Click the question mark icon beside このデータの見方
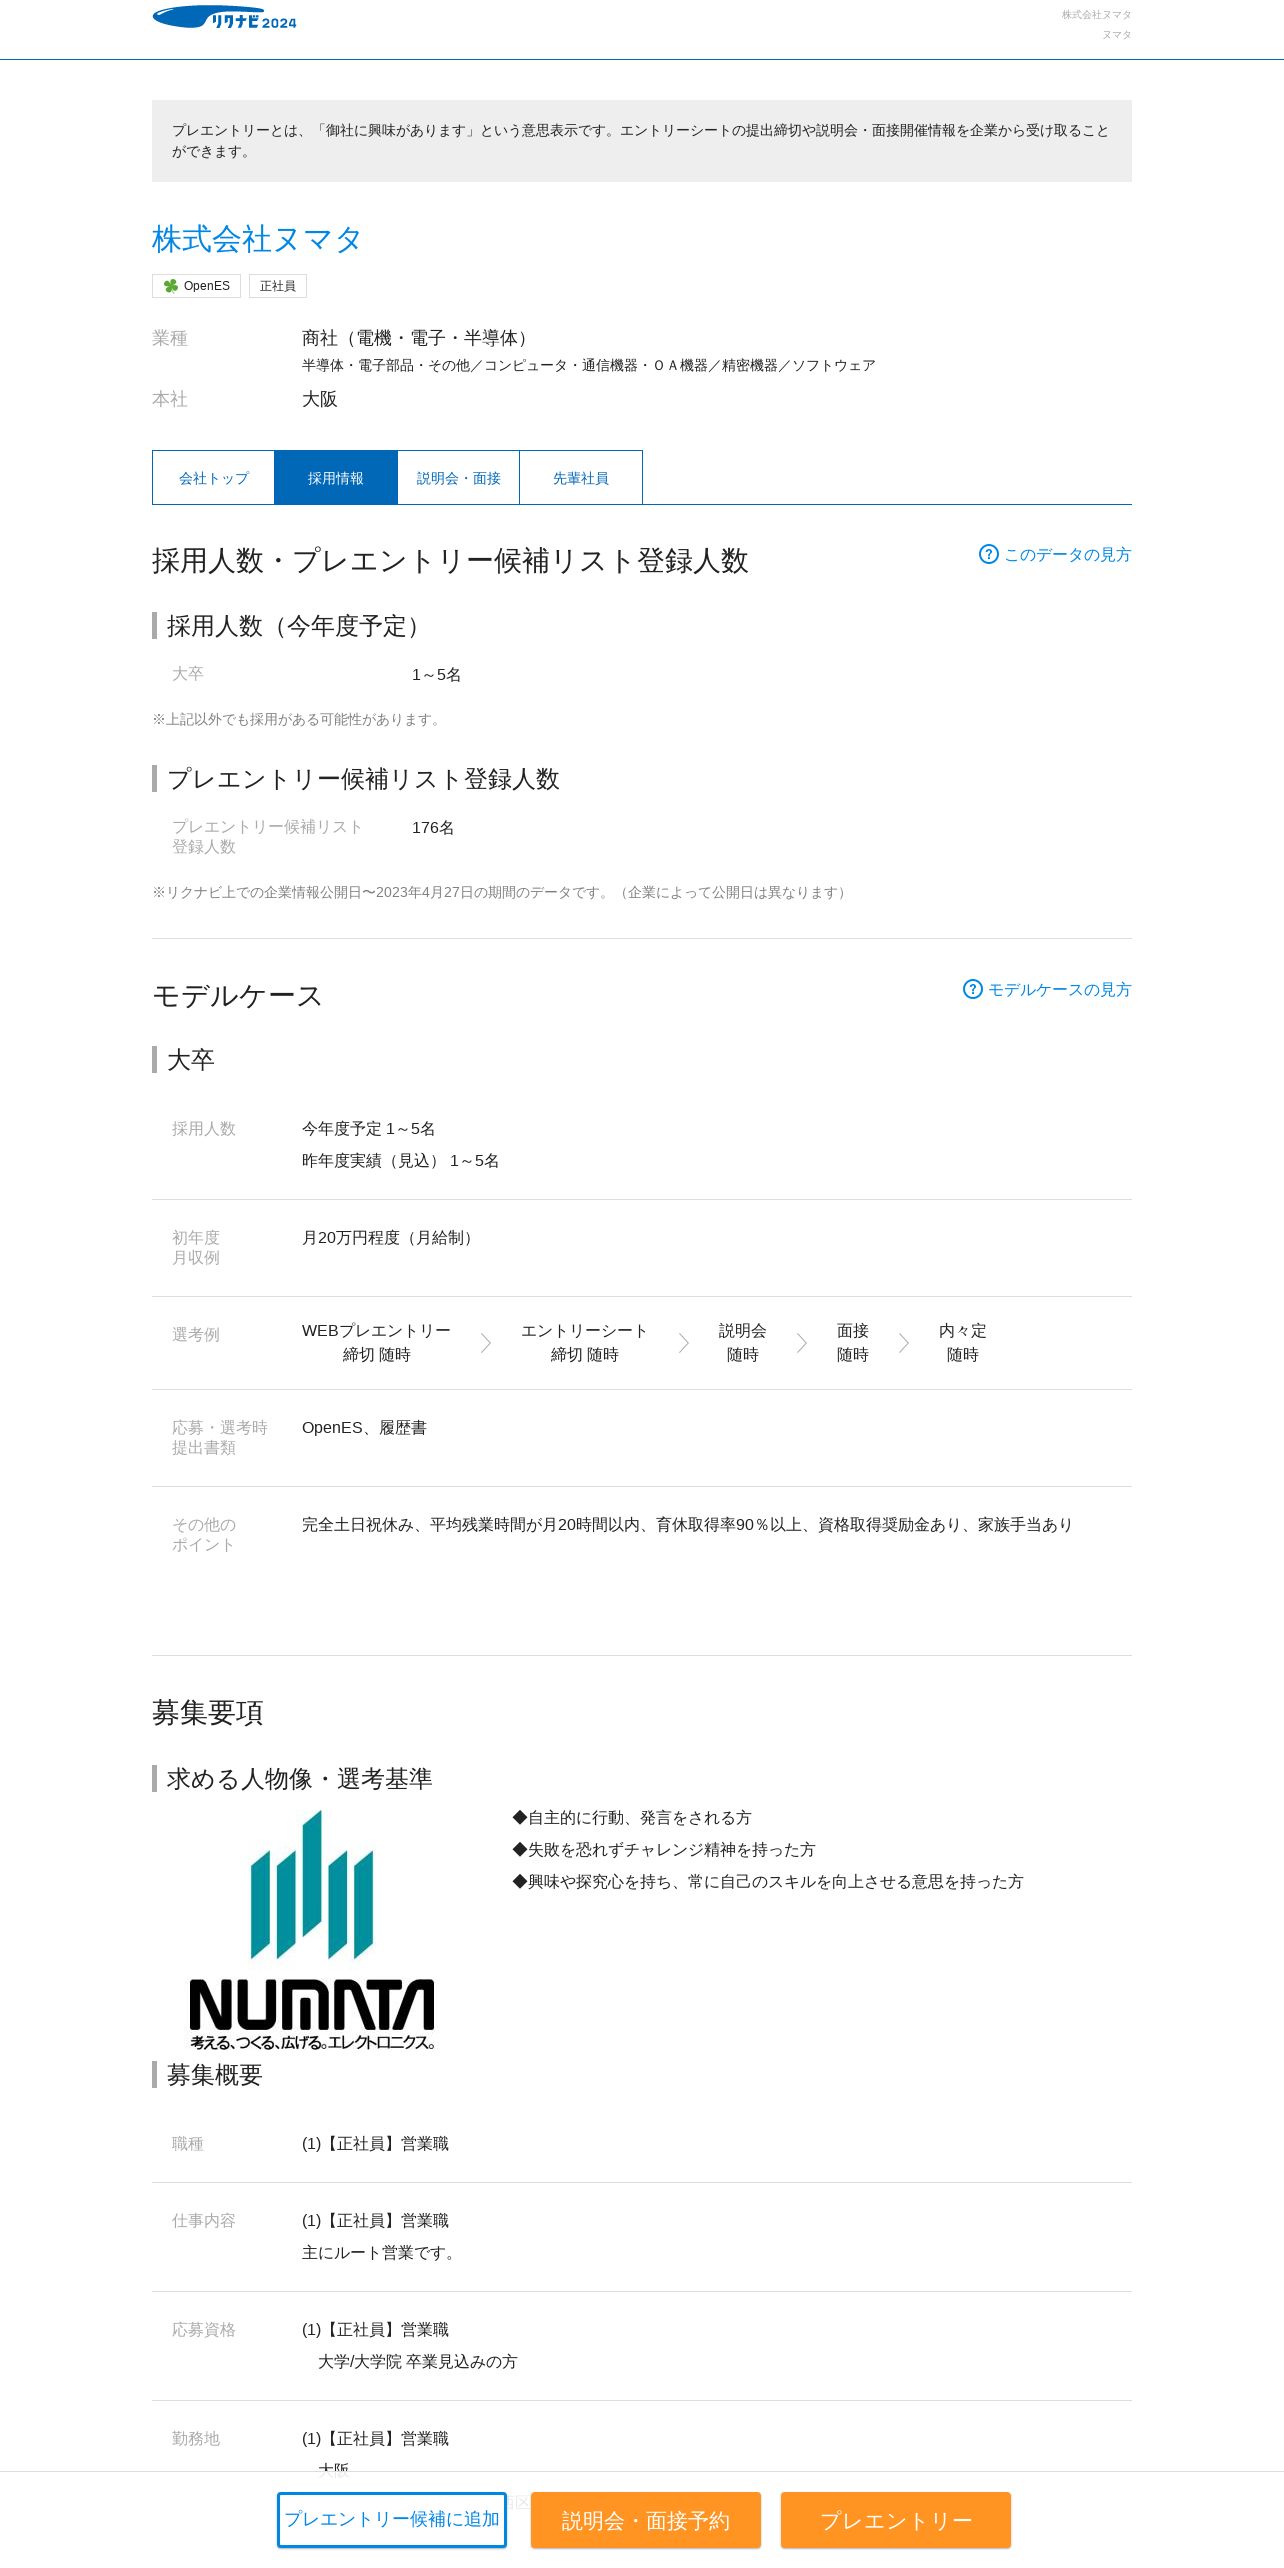1284x2568 pixels. [988, 554]
